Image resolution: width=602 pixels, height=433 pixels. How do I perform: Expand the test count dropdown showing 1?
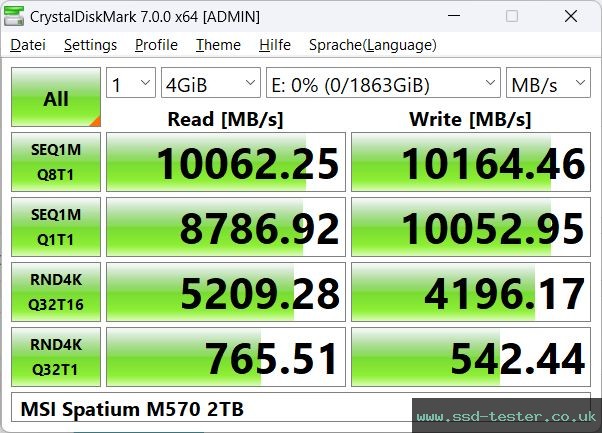point(131,83)
